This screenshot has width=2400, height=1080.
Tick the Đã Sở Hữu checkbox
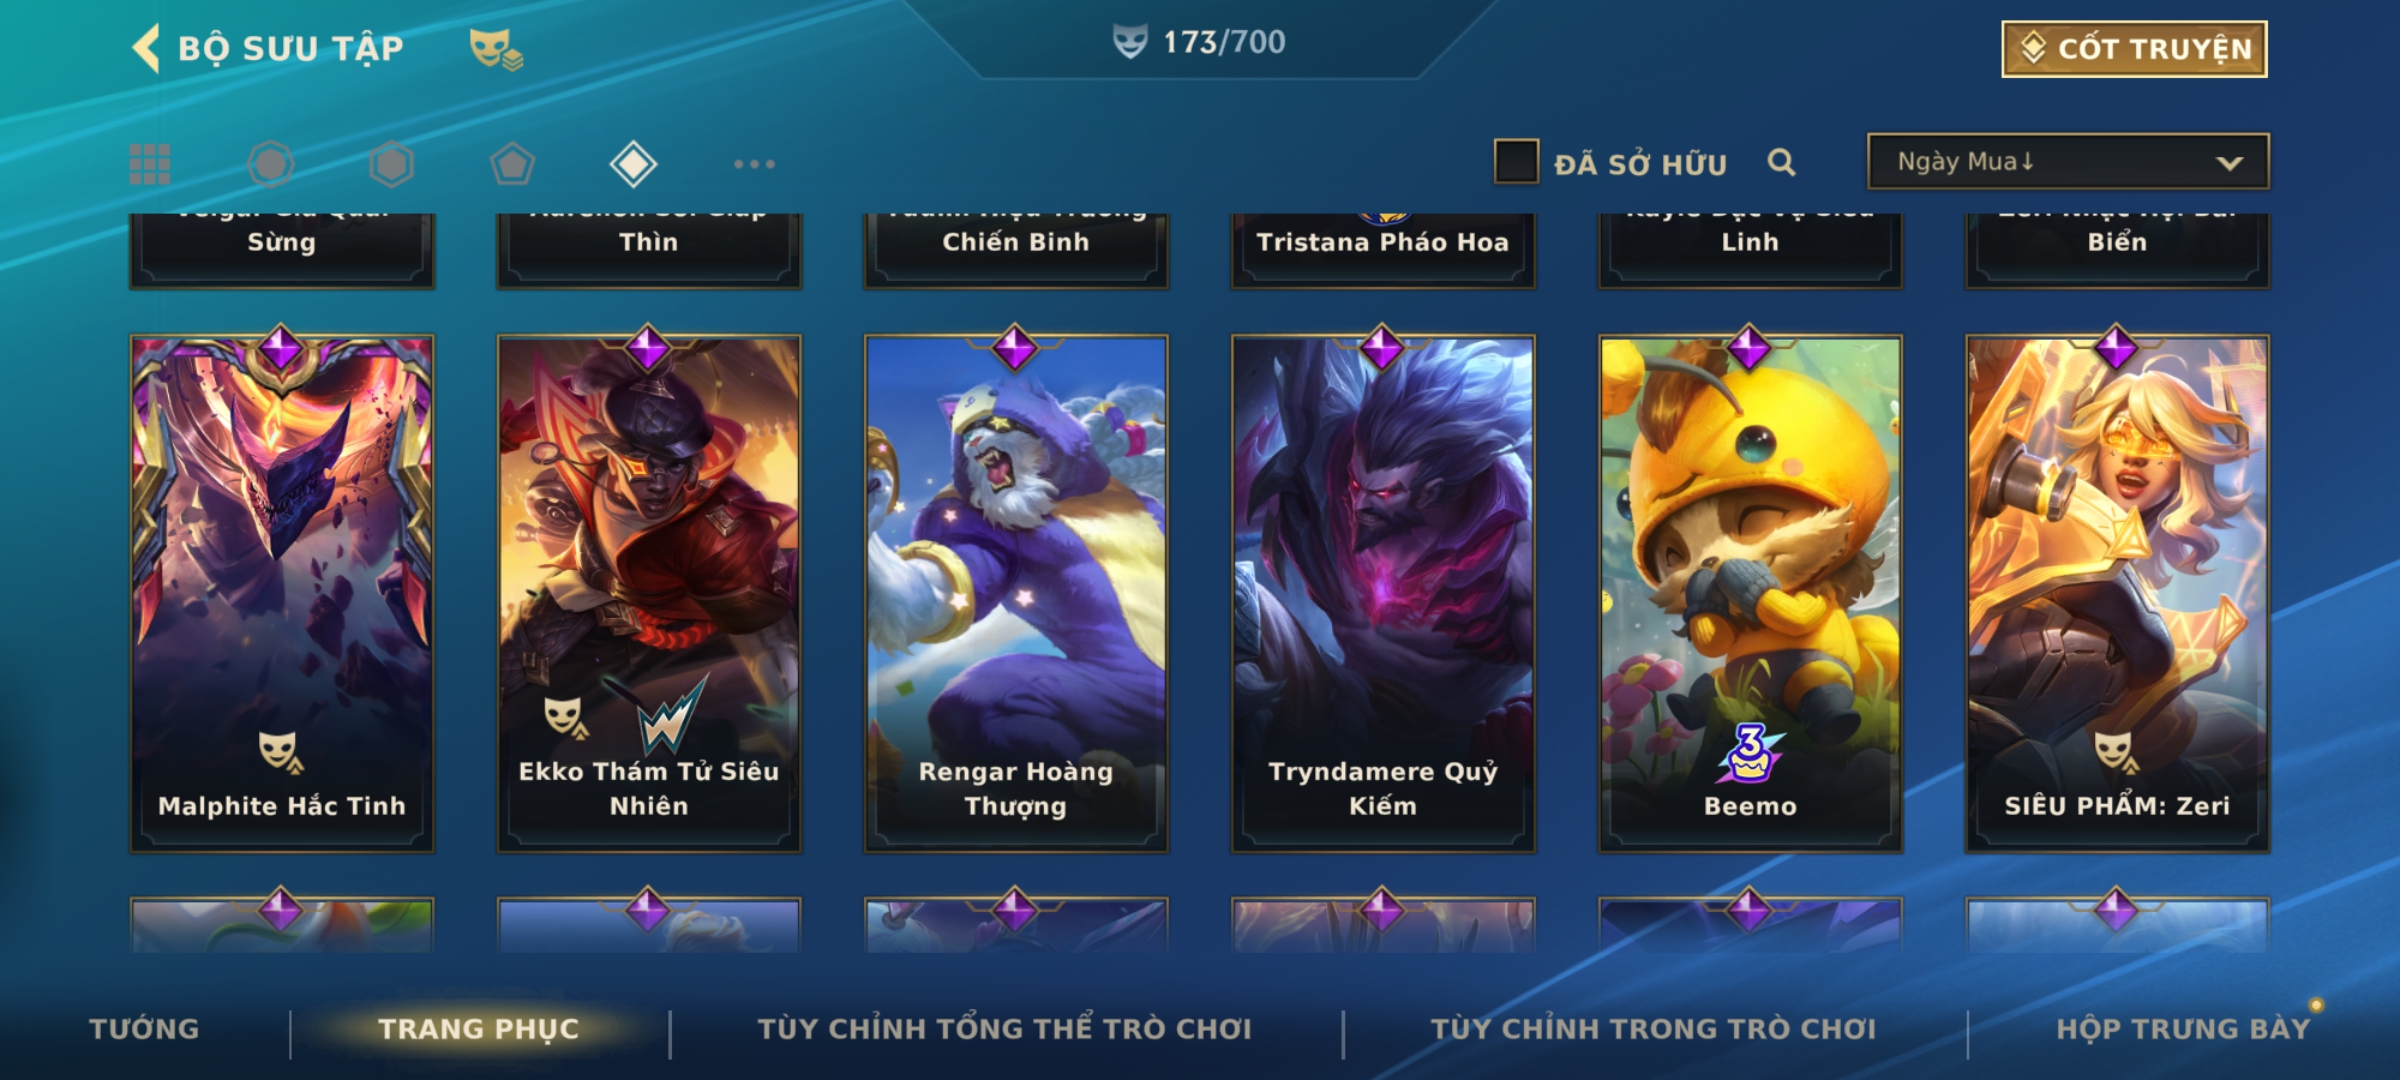(x=1516, y=161)
